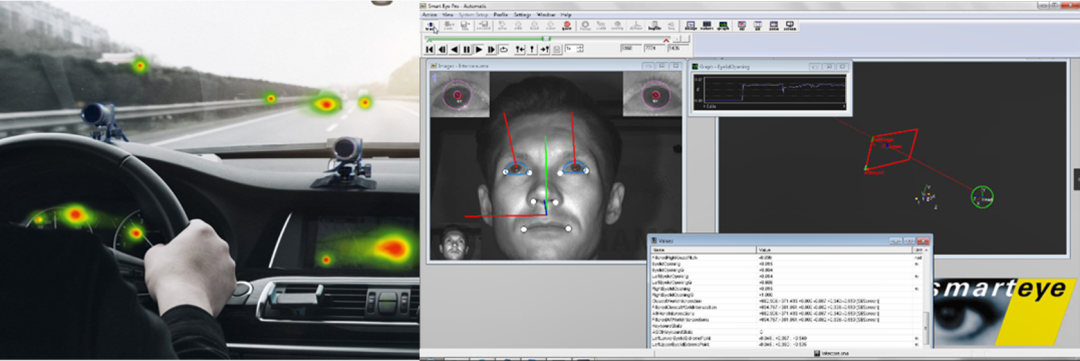
Task: Click the Graph window title bar
Action: tap(770, 66)
